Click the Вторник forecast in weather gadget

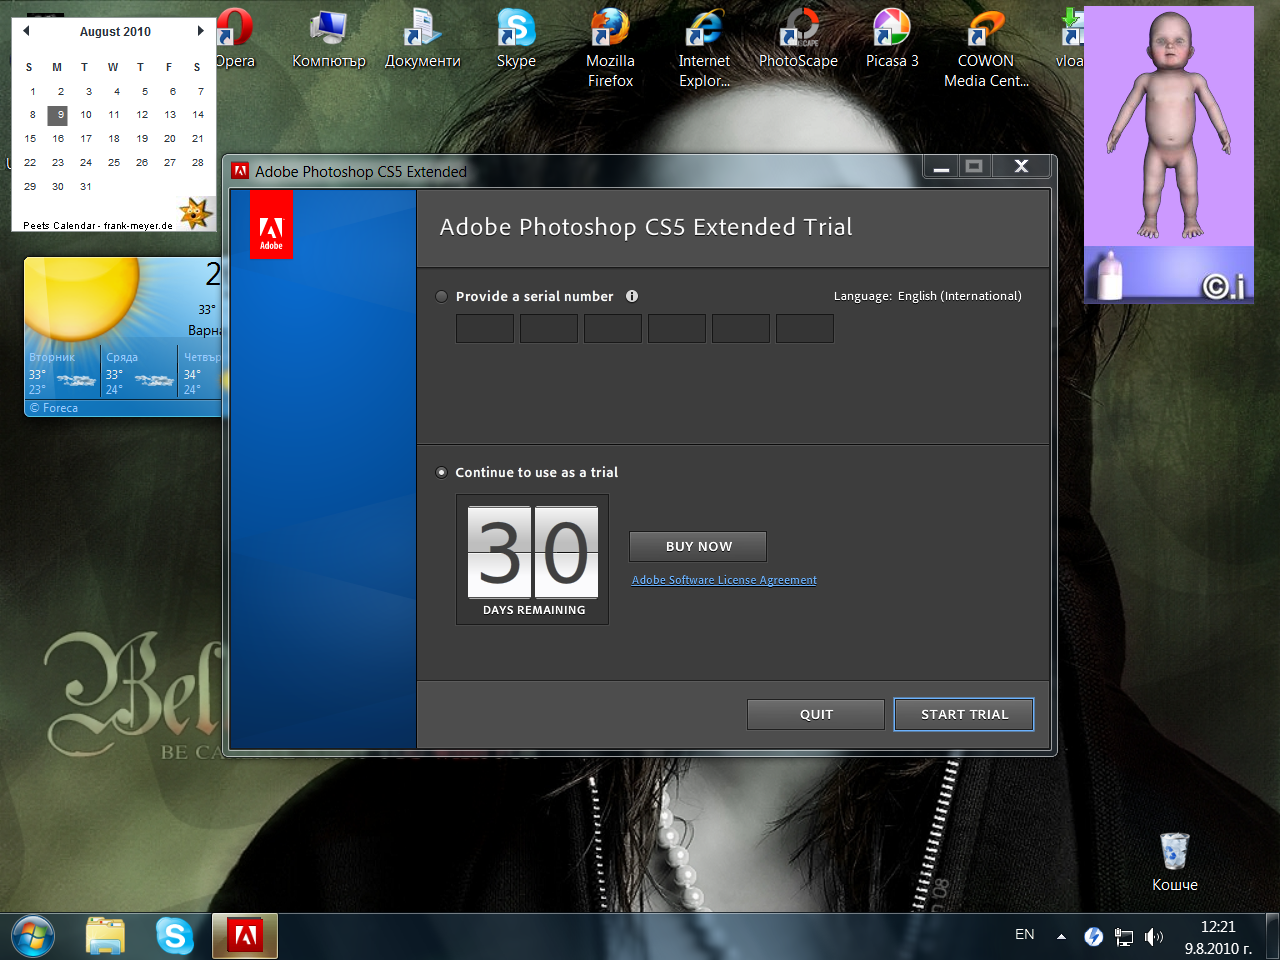[63, 372]
